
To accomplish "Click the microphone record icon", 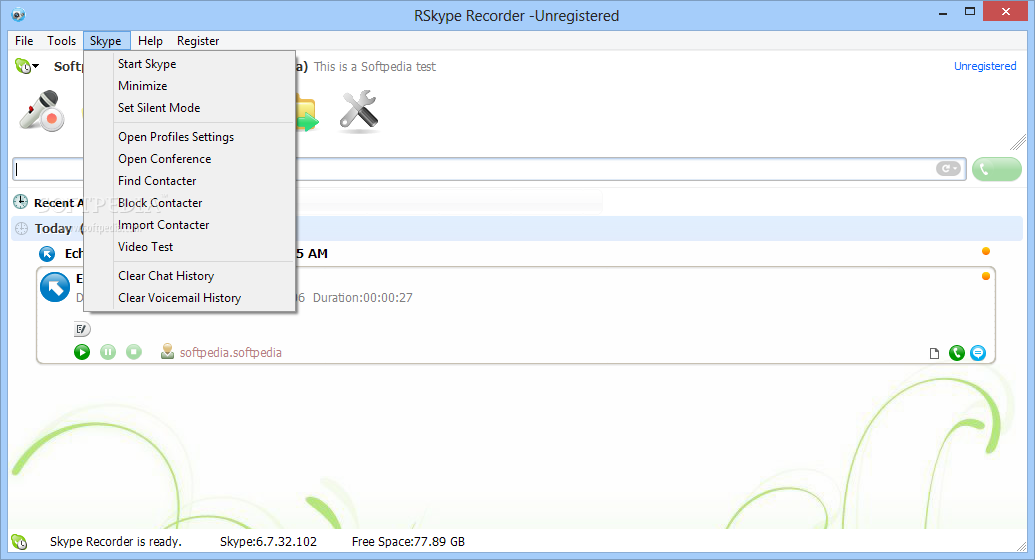I will 42,111.
